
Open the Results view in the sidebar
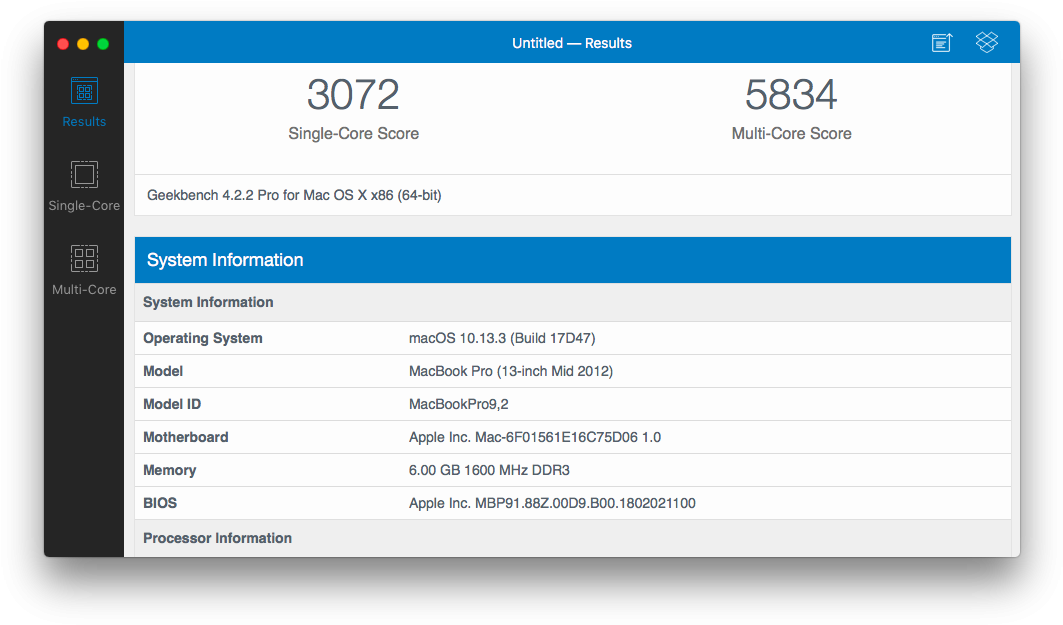84,102
